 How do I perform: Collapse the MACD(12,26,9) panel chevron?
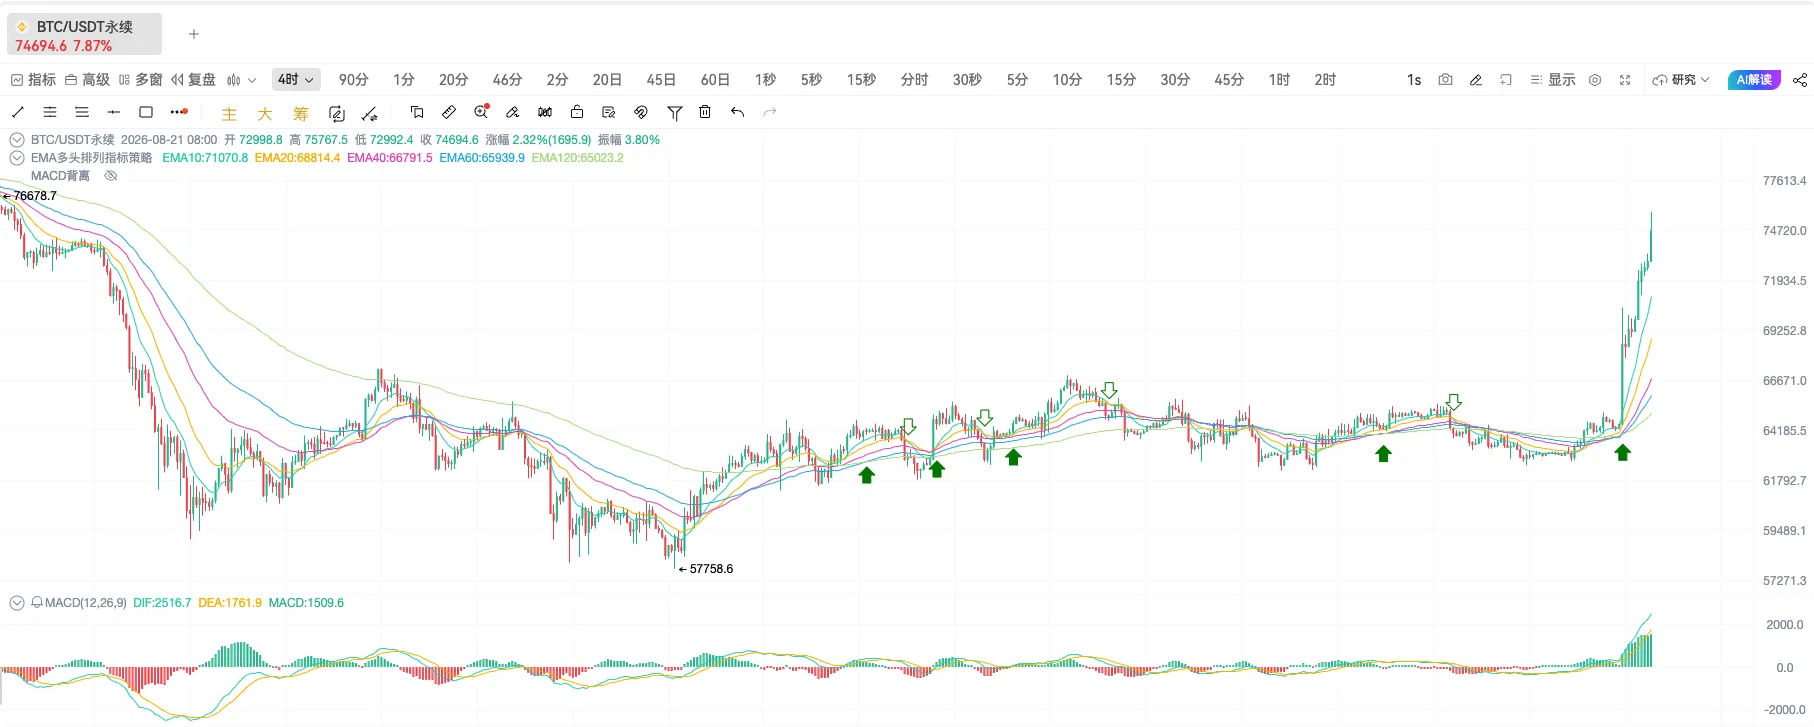[17, 603]
